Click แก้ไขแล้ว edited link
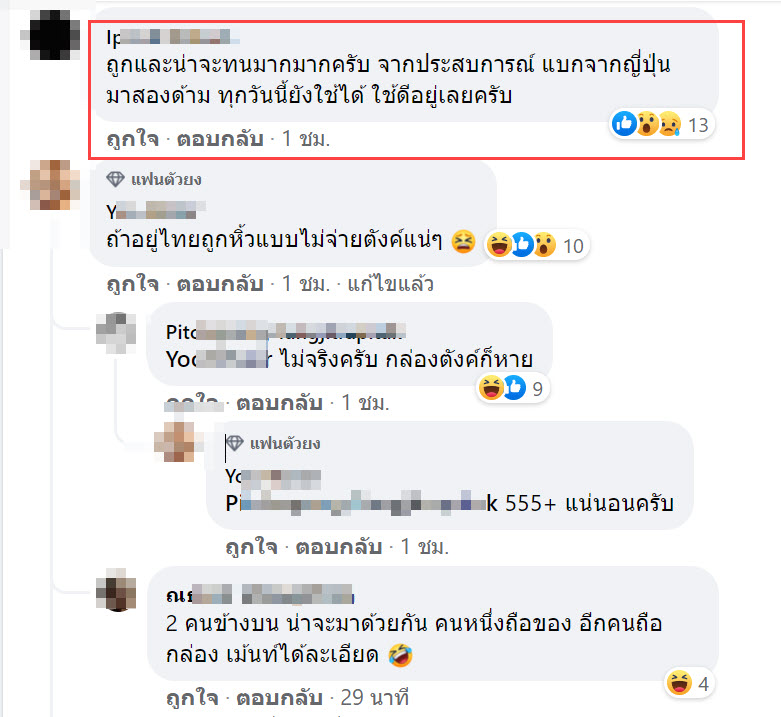The width and height of the screenshot is (781, 717). point(390,283)
